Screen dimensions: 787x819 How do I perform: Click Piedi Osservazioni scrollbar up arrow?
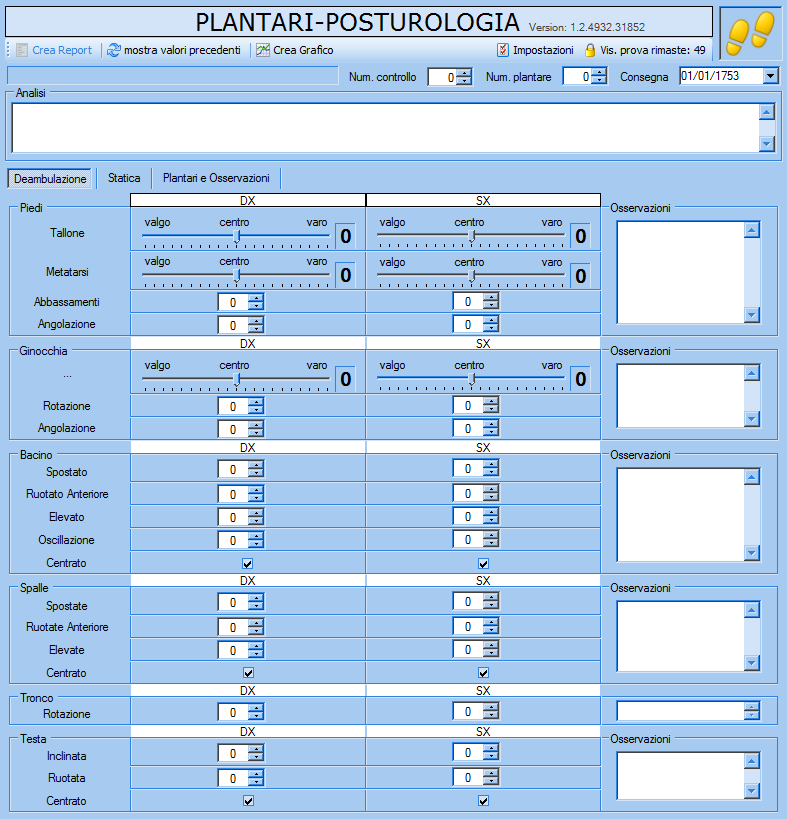click(x=751, y=230)
